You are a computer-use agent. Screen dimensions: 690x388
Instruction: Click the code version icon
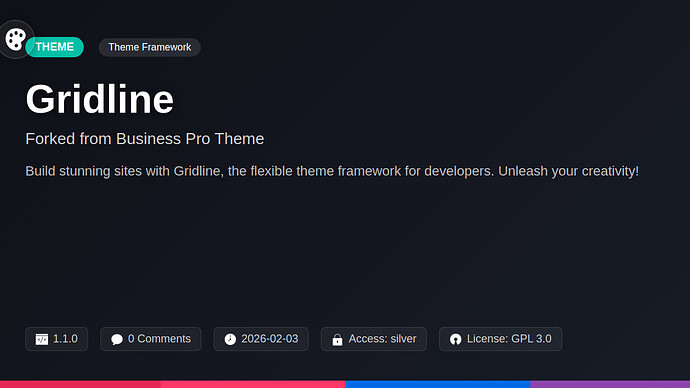click(42, 339)
